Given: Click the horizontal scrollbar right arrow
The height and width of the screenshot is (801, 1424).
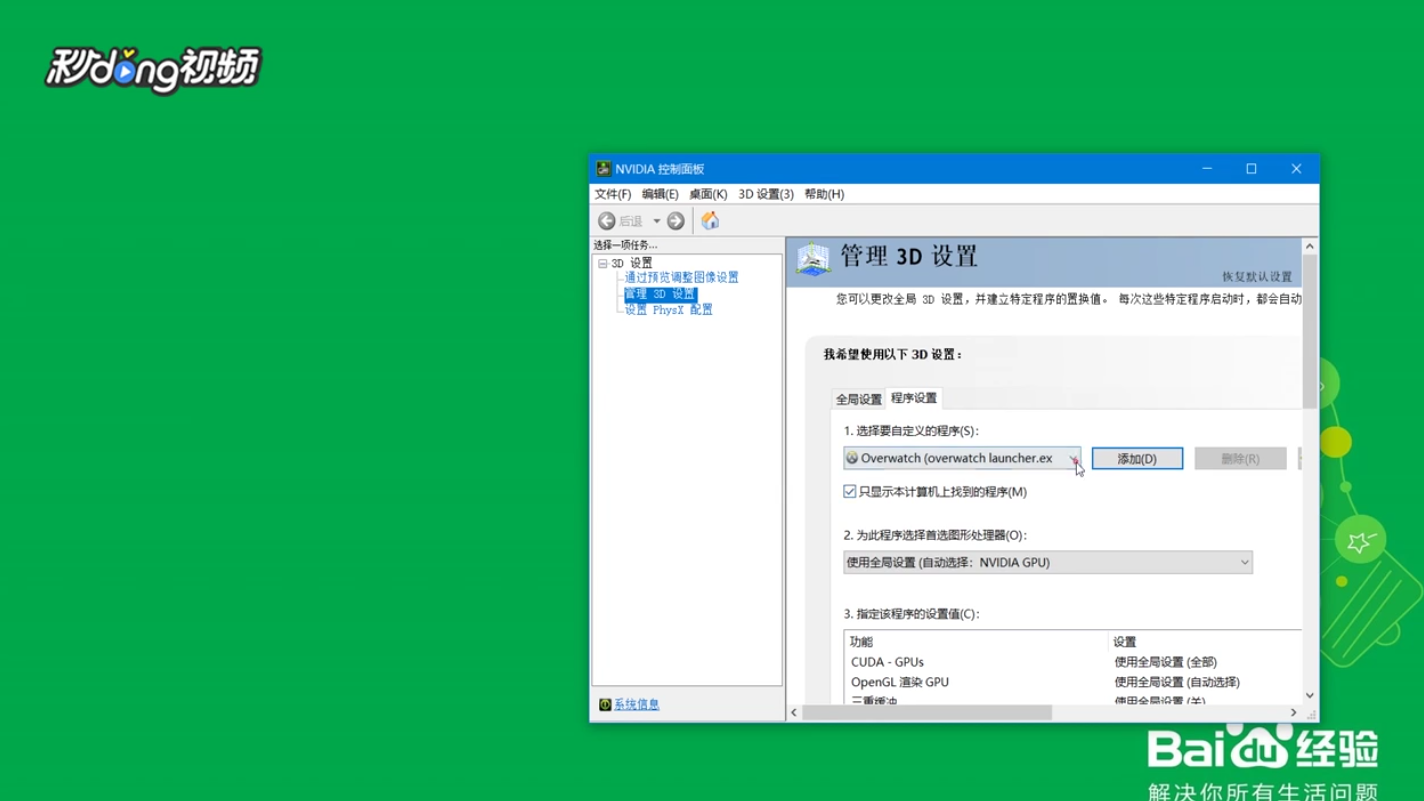Looking at the screenshot, I should click(x=1294, y=713).
